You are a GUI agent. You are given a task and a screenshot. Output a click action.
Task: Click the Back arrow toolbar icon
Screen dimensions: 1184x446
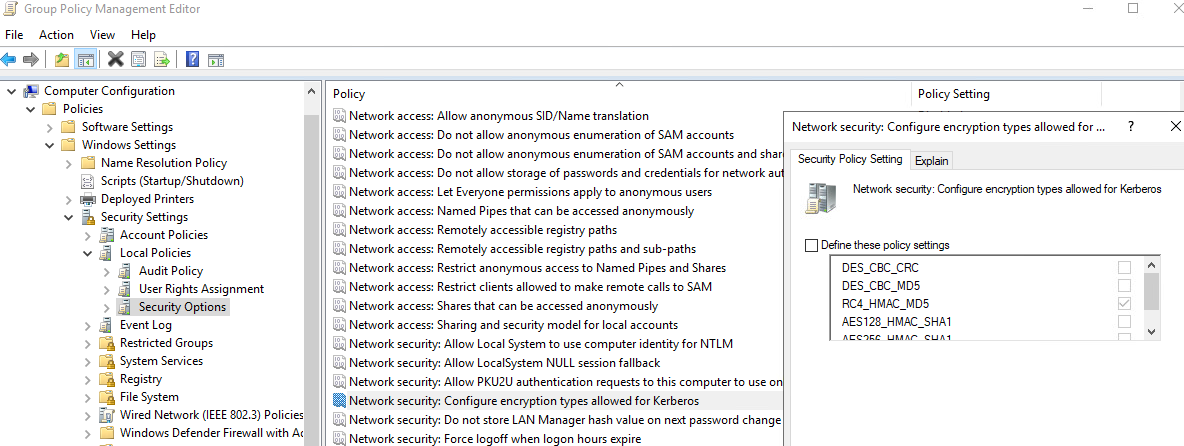(9, 59)
